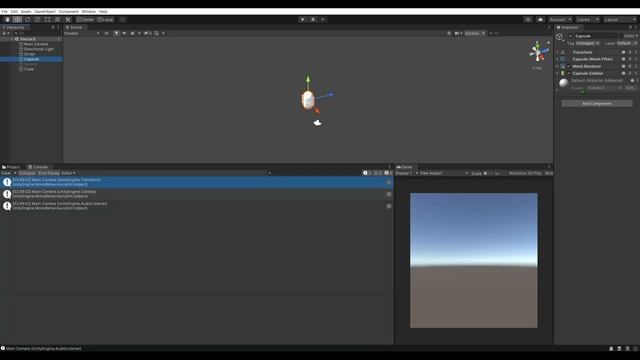Click the Capsule Collider component icon
This screenshot has width=640, height=360.
pyautogui.click(x=563, y=73)
